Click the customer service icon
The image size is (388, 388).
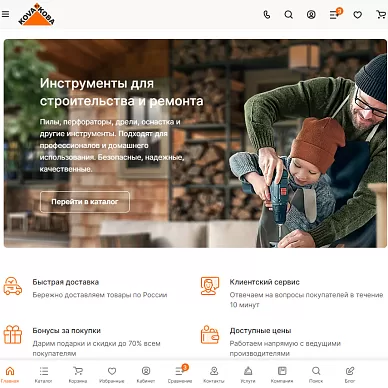tap(210, 286)
